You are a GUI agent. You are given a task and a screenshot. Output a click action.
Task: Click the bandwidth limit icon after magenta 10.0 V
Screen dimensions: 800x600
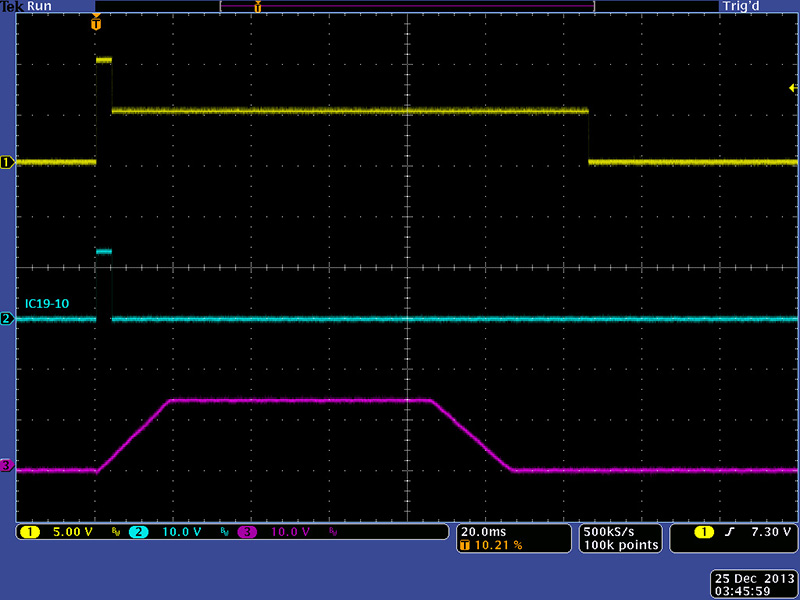coord(333,532)
